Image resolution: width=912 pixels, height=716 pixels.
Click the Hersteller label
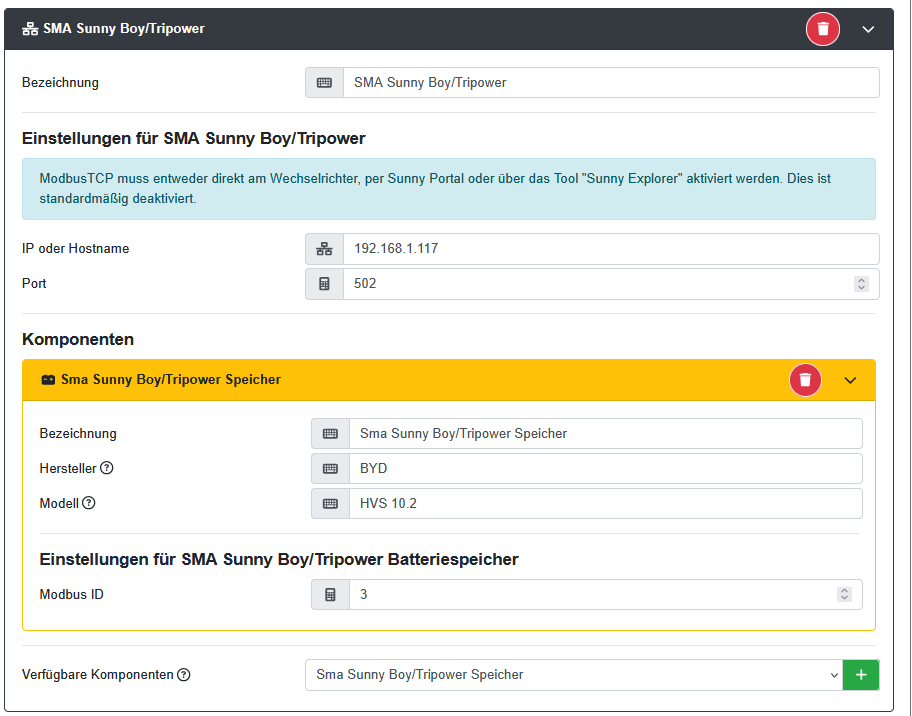68,469
